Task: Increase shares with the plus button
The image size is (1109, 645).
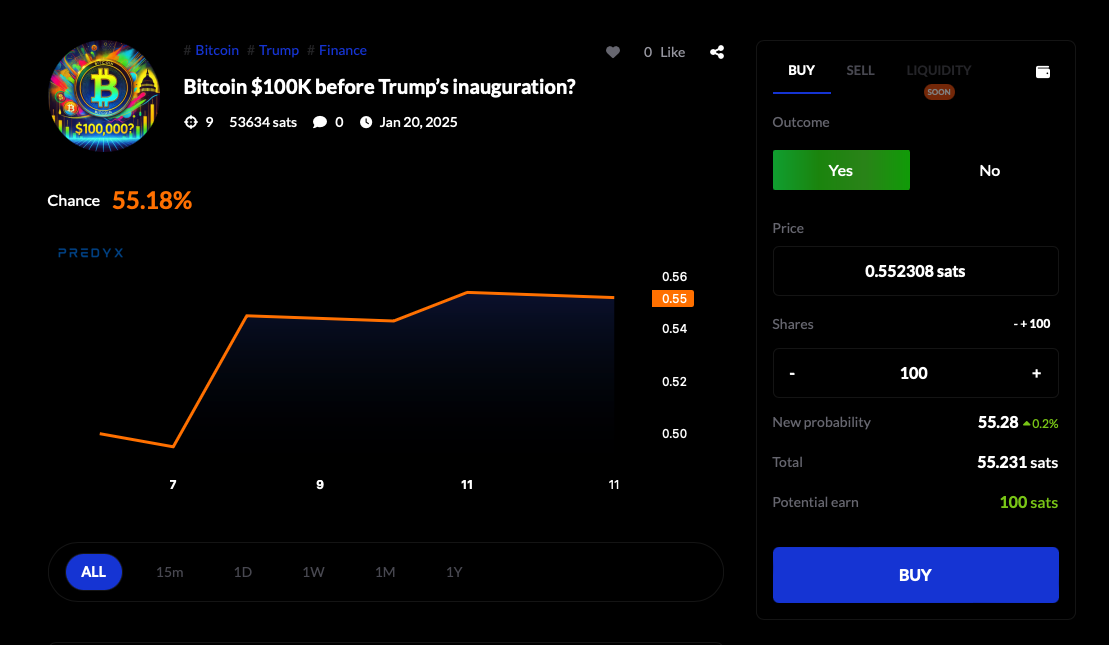Action: click(1036, 373)
